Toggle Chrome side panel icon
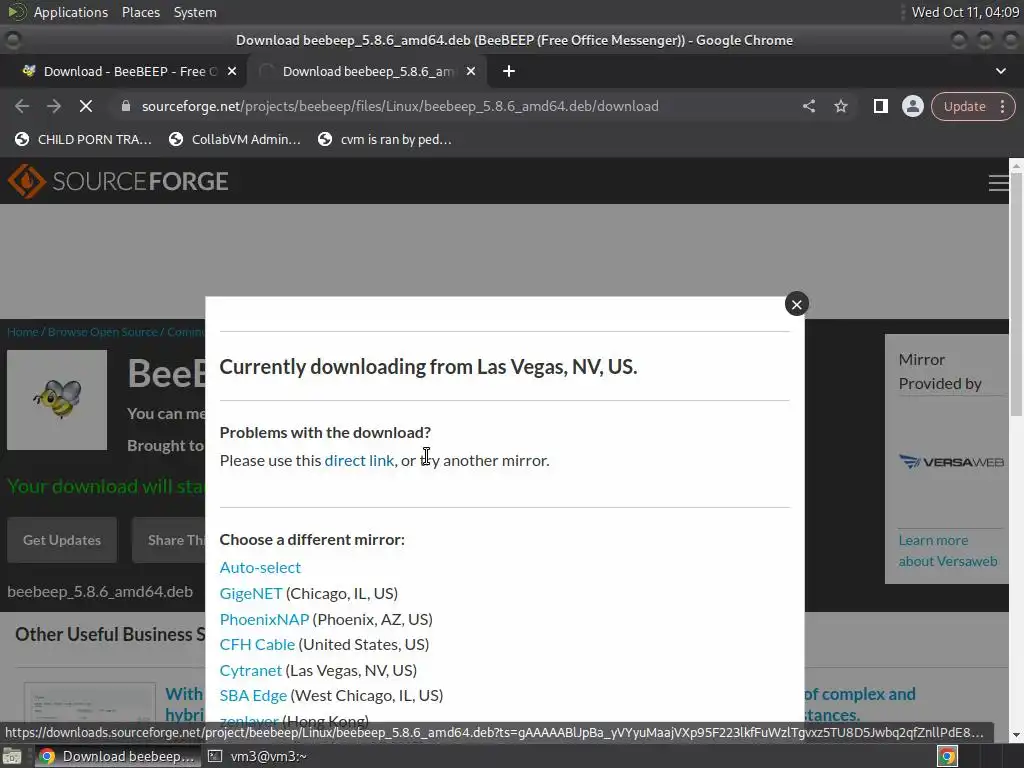The height and width of the screenshot is (768, 1024). 880,106
